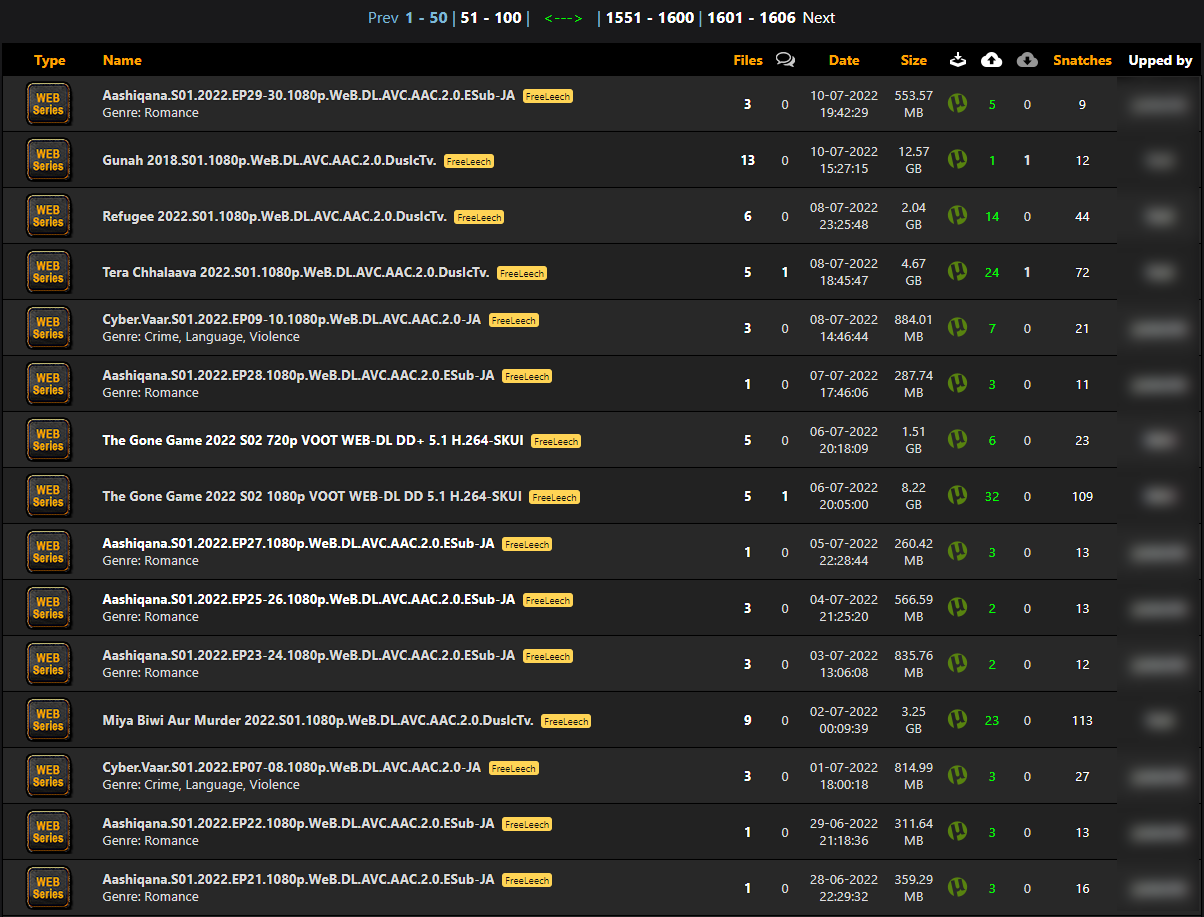
Task: Open Tera Chhalaava 2022.S01 torrent title
Action: point(296,272)
